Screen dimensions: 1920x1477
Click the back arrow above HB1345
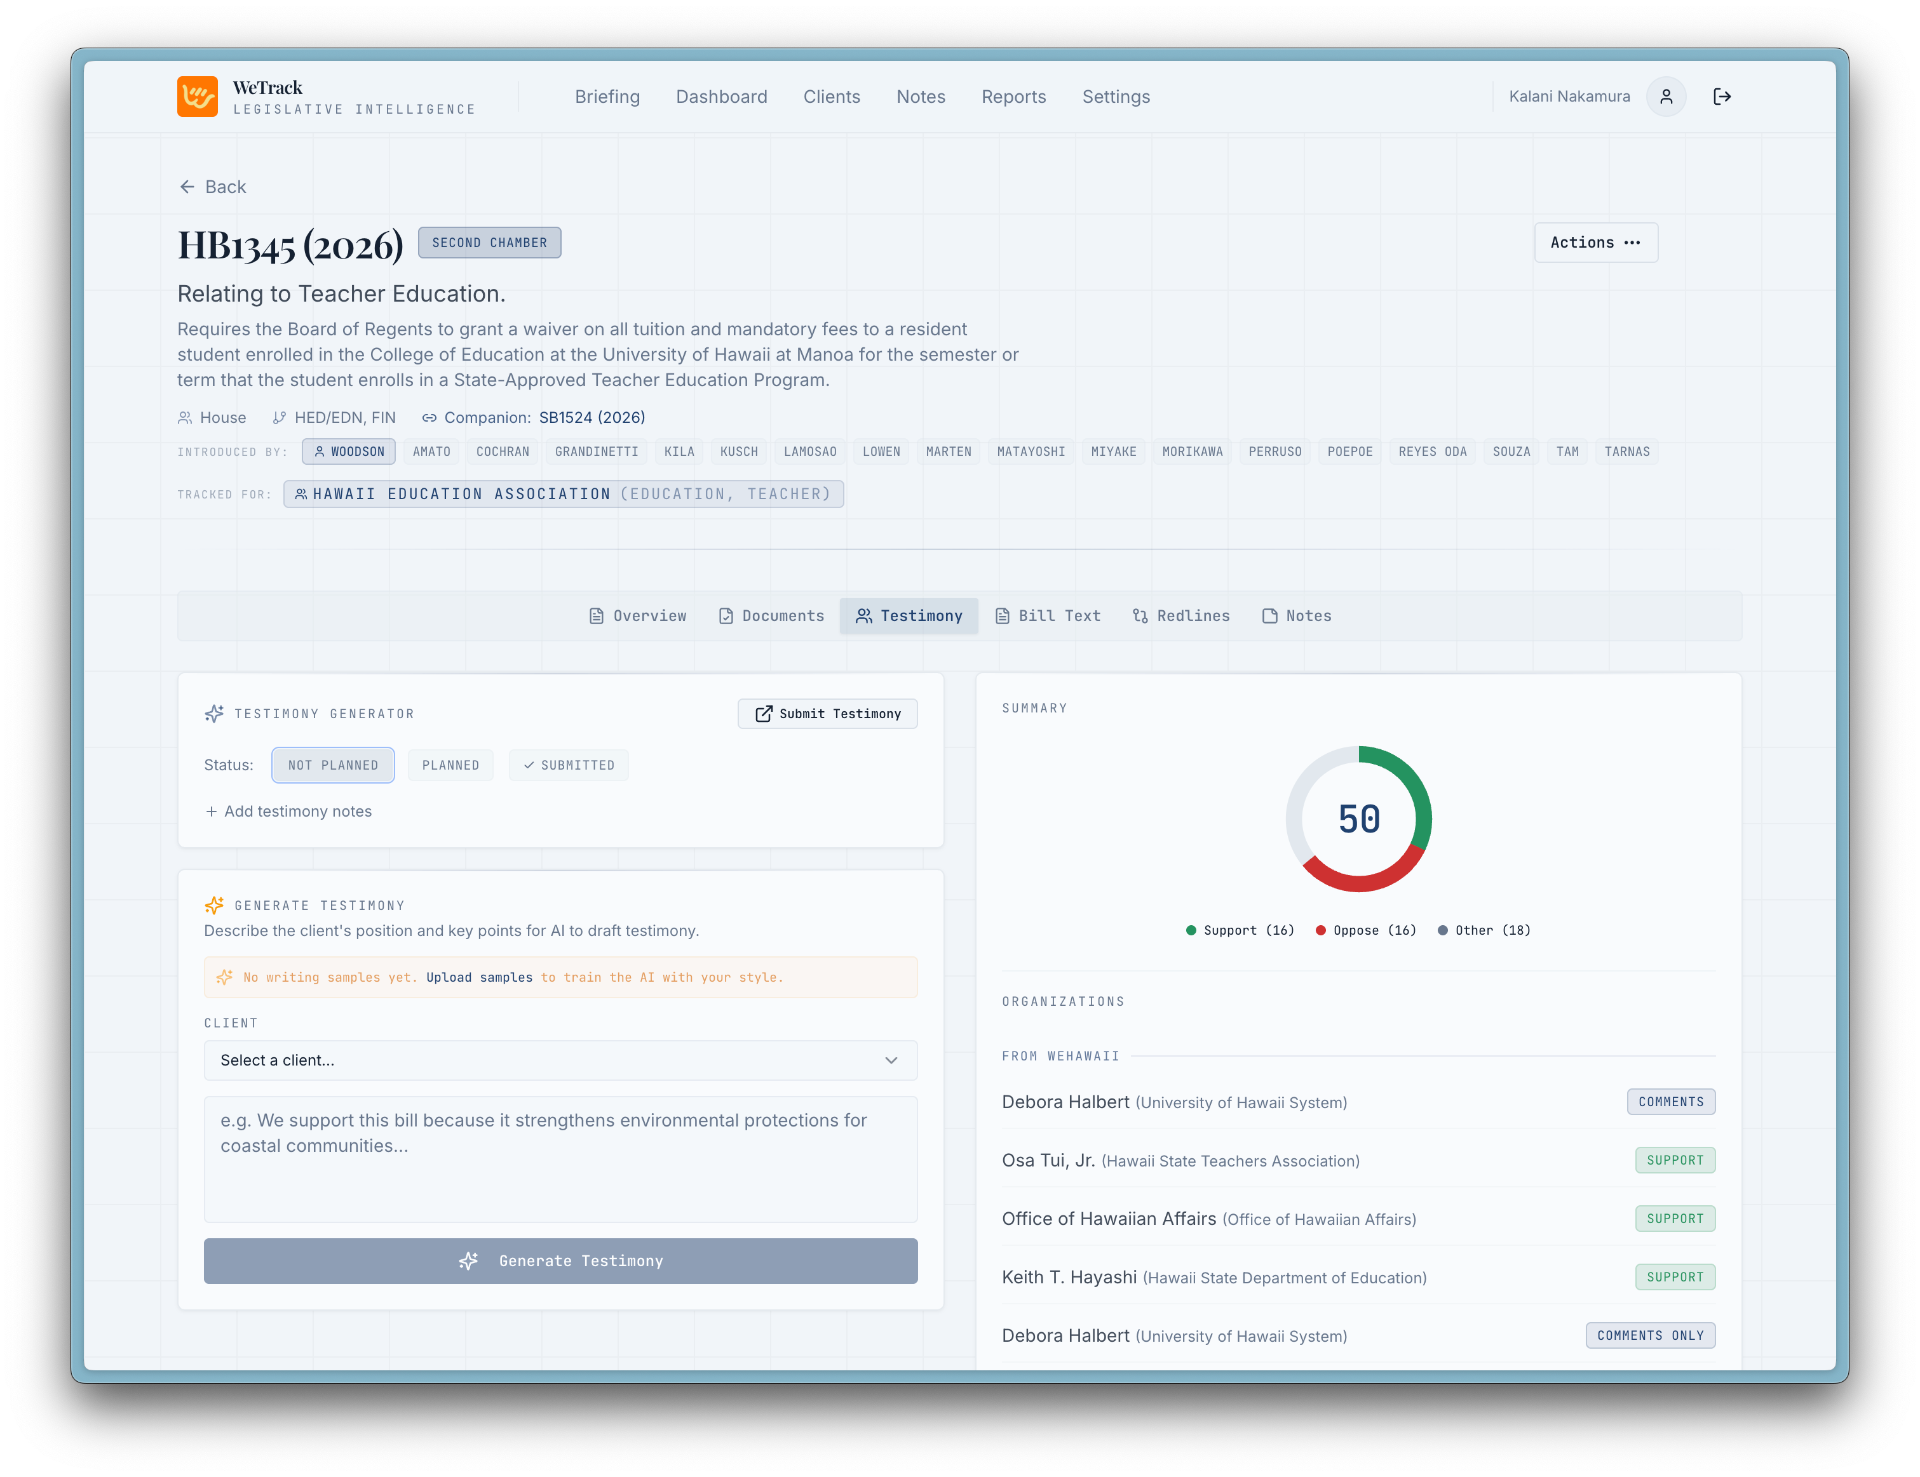pos(187,186)
